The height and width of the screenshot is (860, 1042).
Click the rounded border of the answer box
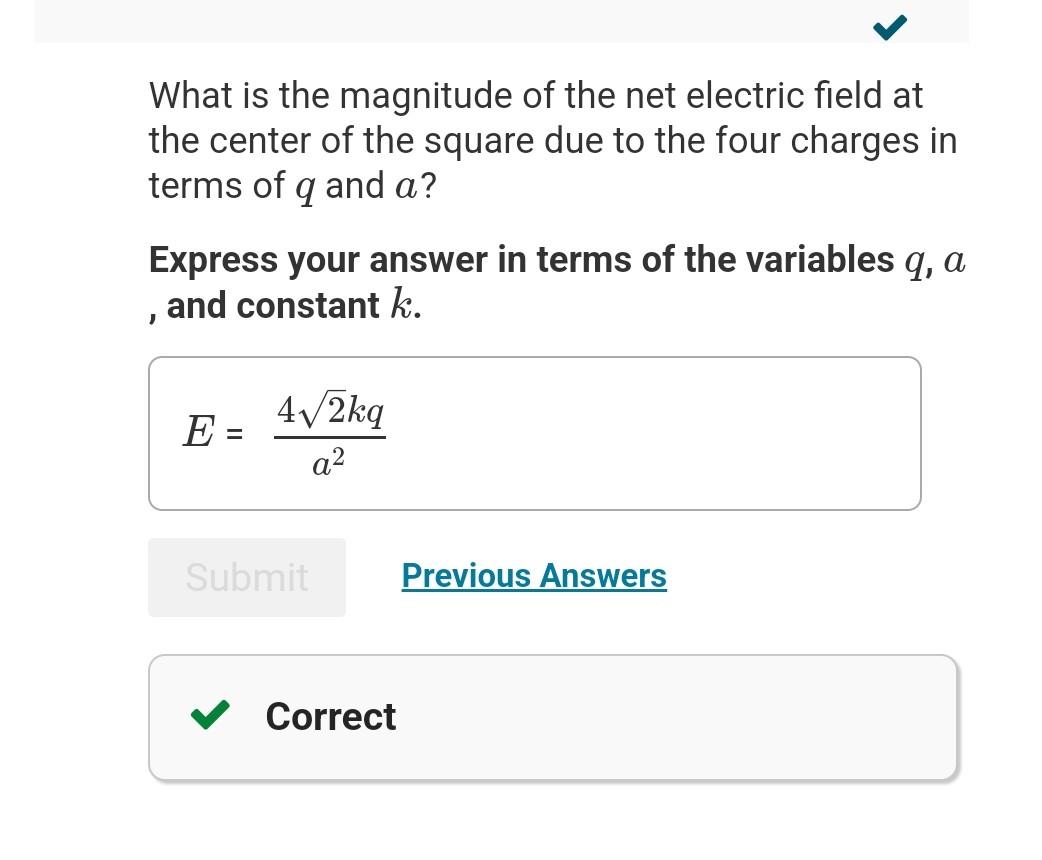coord(535,357)
